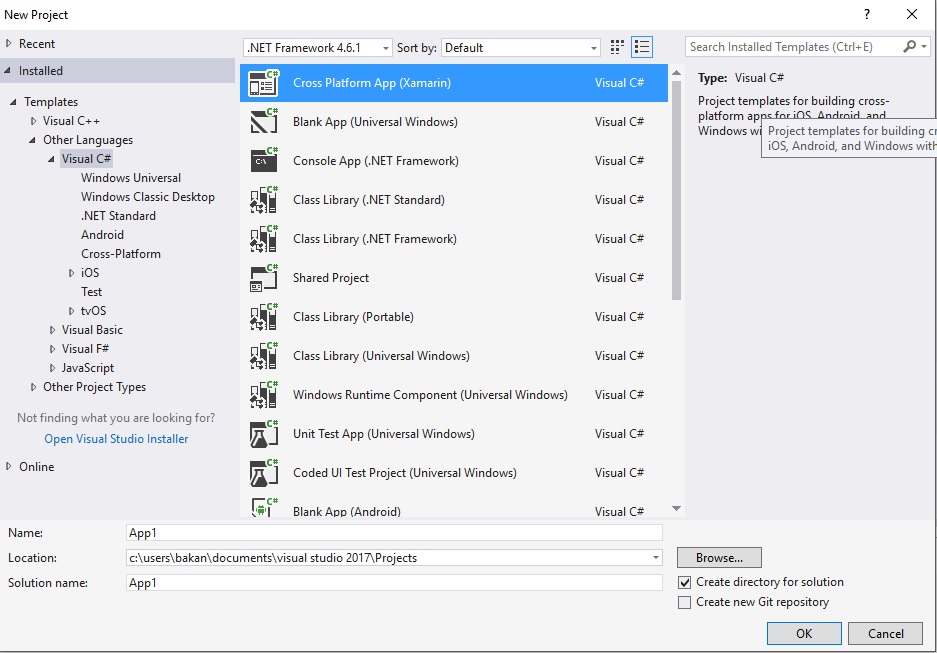This screenshot has height=653, width=937.
Task: Click the Solution name input field
Action: (x=394, y=583)
